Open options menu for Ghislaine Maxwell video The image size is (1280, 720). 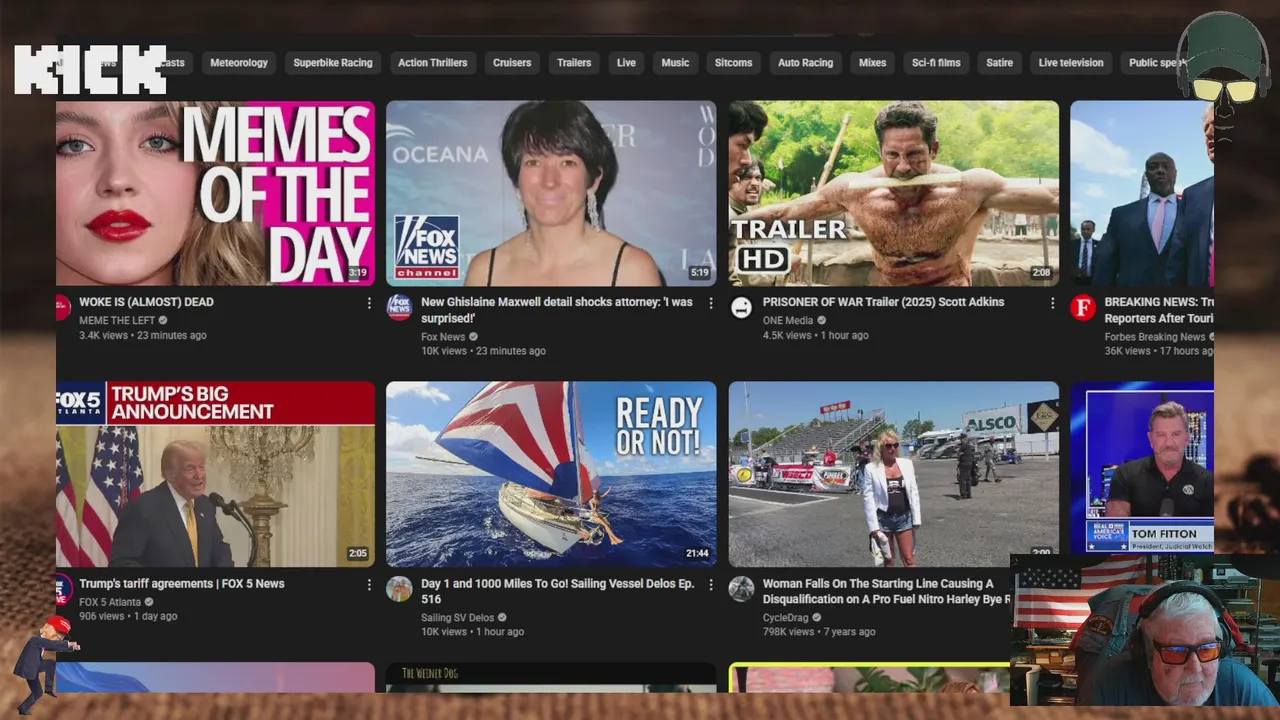pyautogui.click(x=711, y=303)
